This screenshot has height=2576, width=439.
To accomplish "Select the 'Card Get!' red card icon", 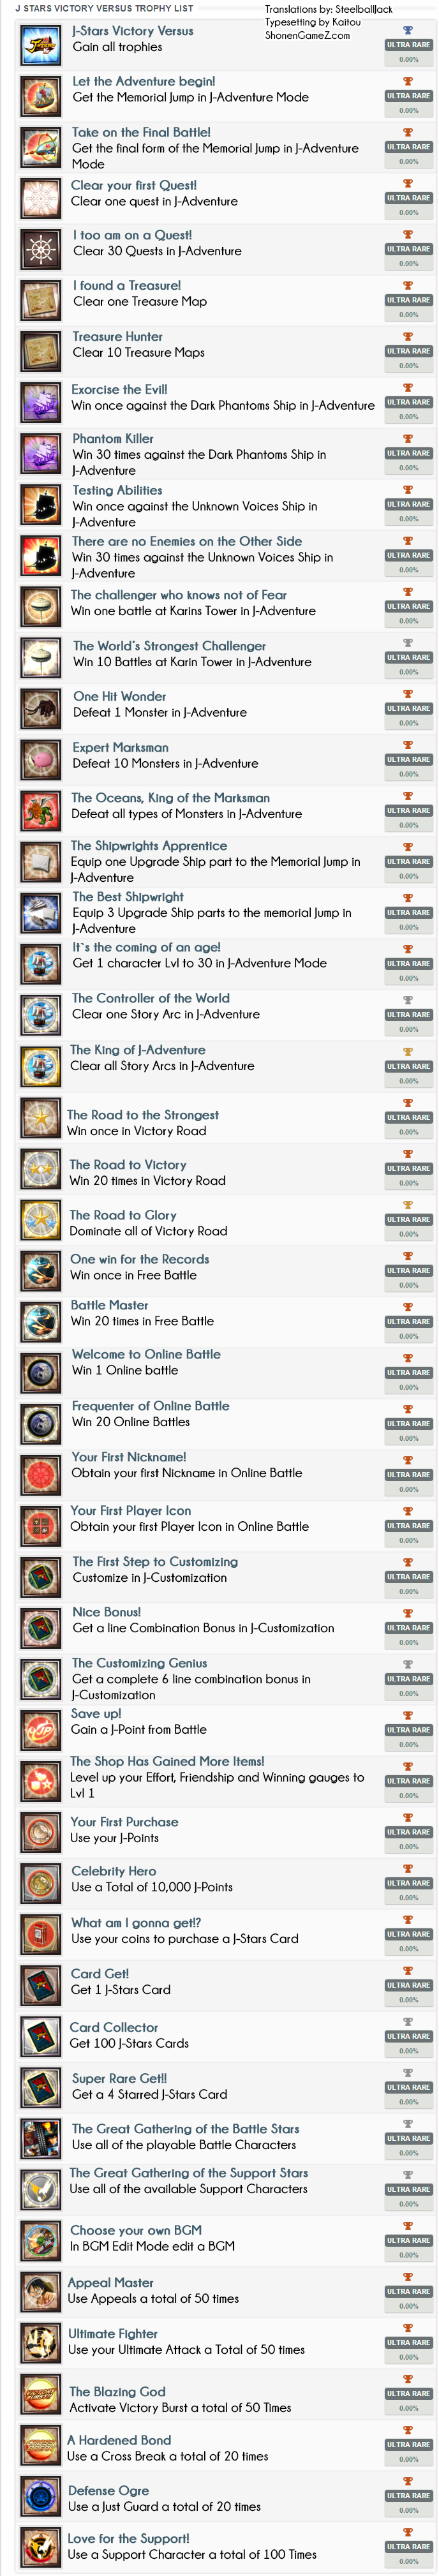I will click(41, 1985).
